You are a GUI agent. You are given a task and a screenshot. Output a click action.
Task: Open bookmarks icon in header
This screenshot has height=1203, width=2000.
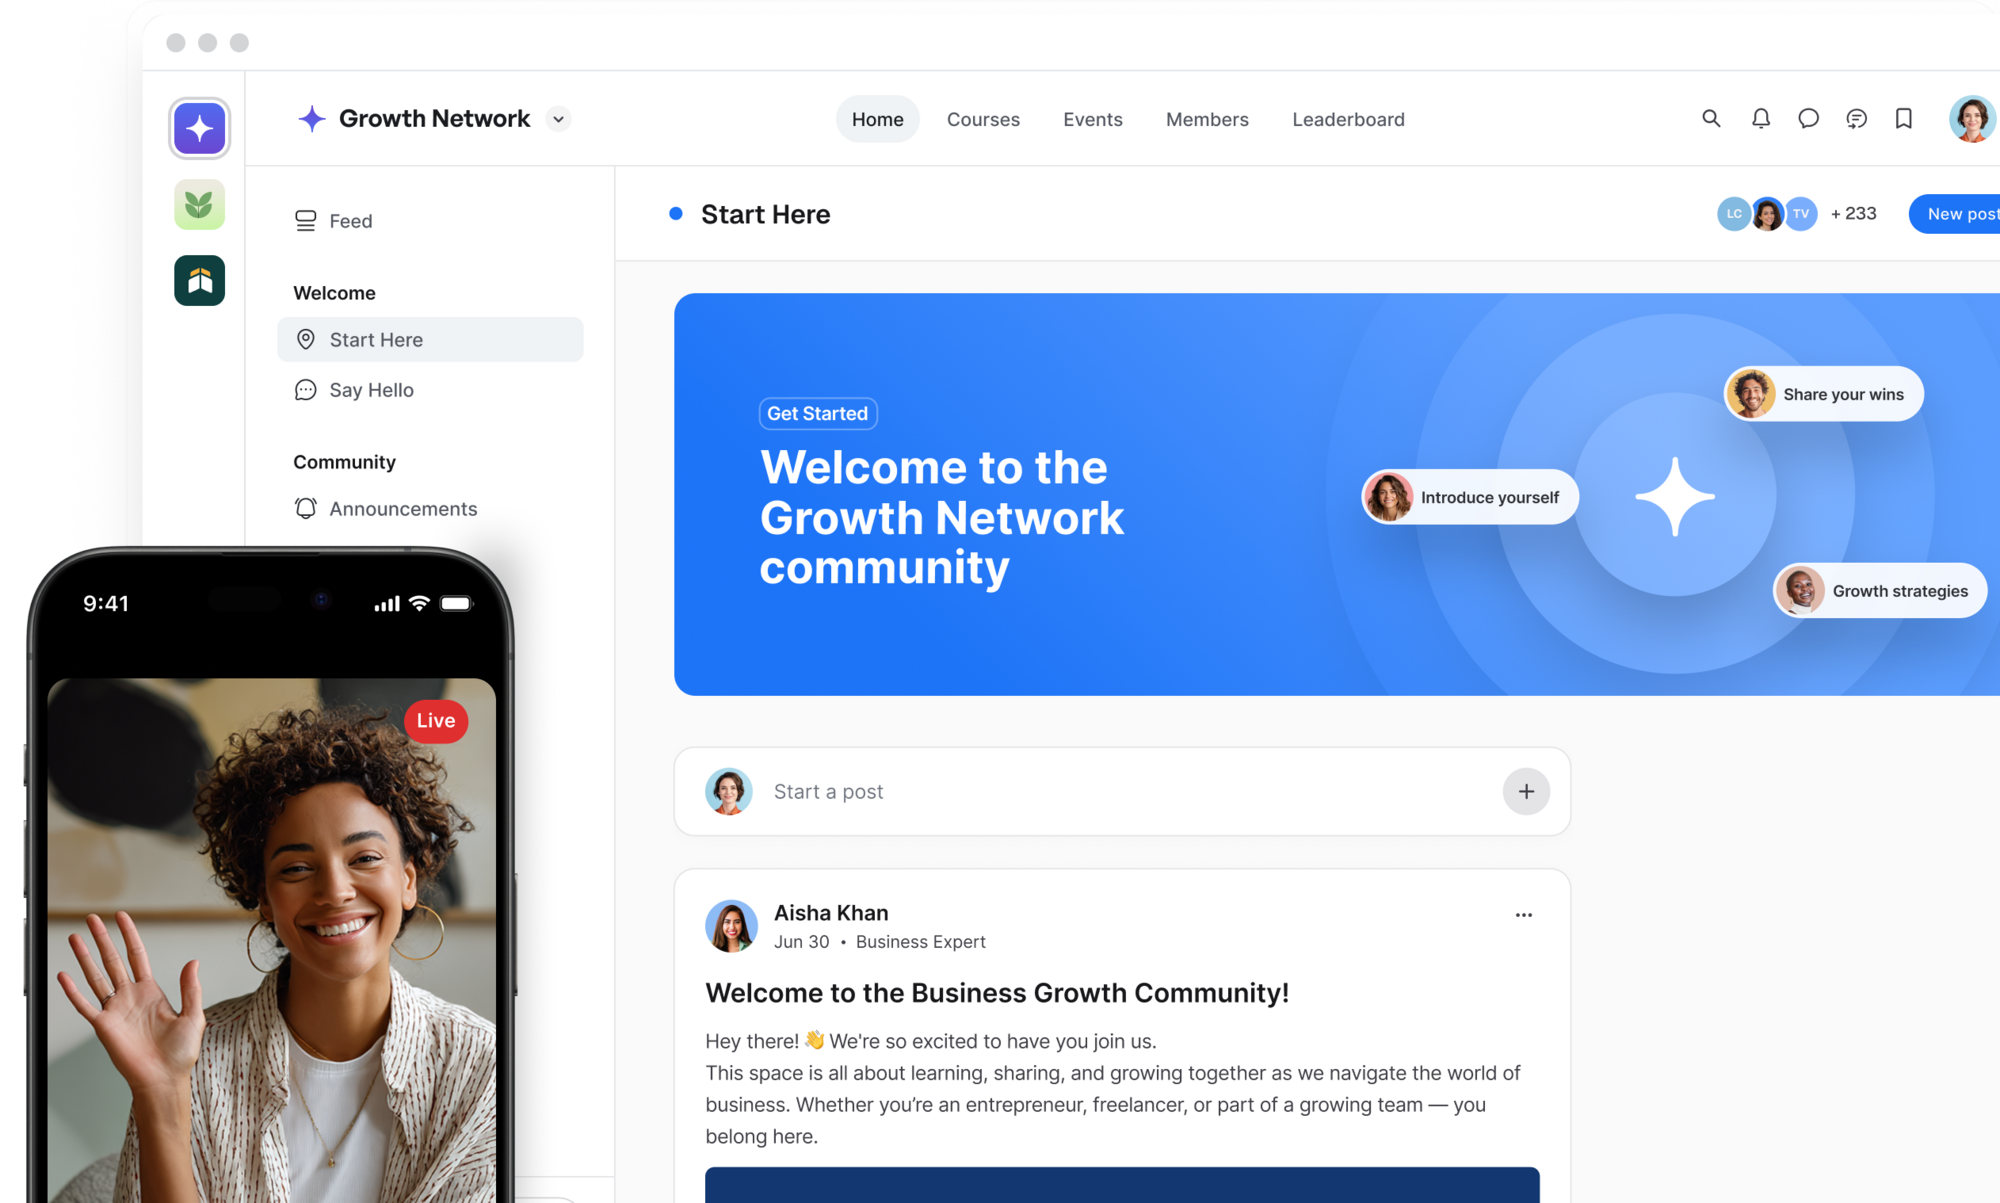click(1903, 119)
